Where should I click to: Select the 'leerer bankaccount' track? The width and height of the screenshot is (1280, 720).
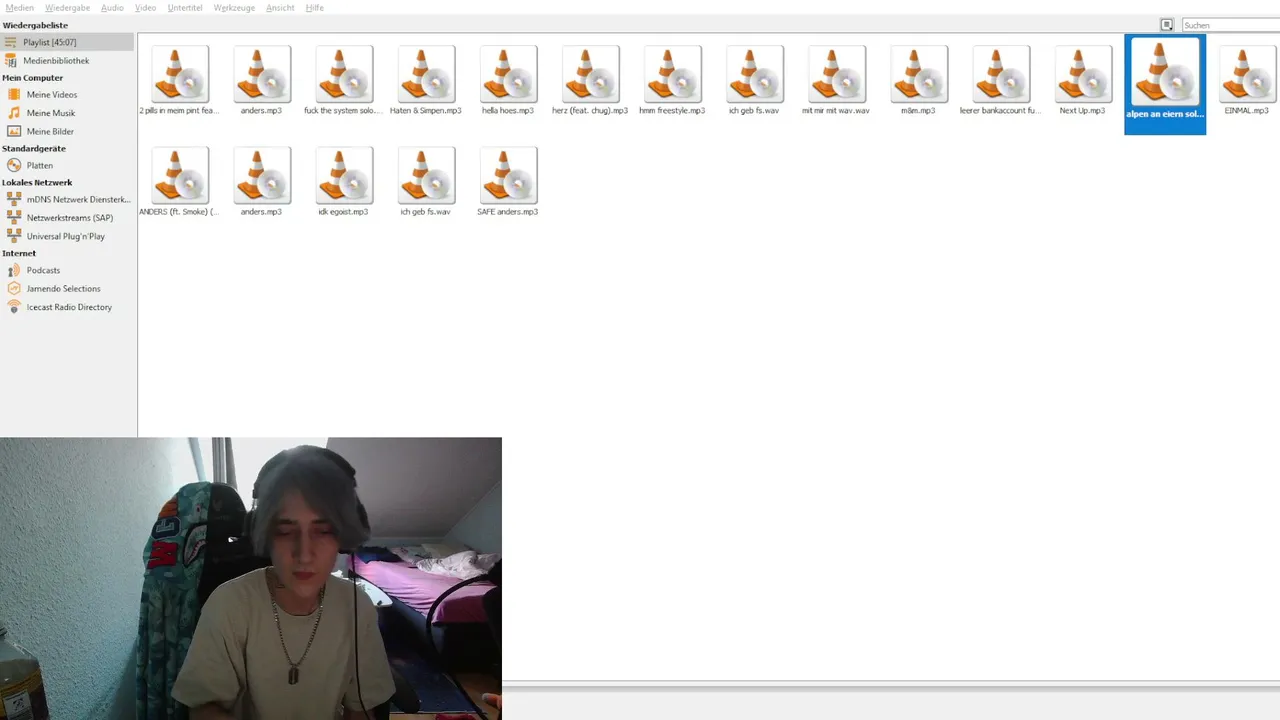point(1000,80)
